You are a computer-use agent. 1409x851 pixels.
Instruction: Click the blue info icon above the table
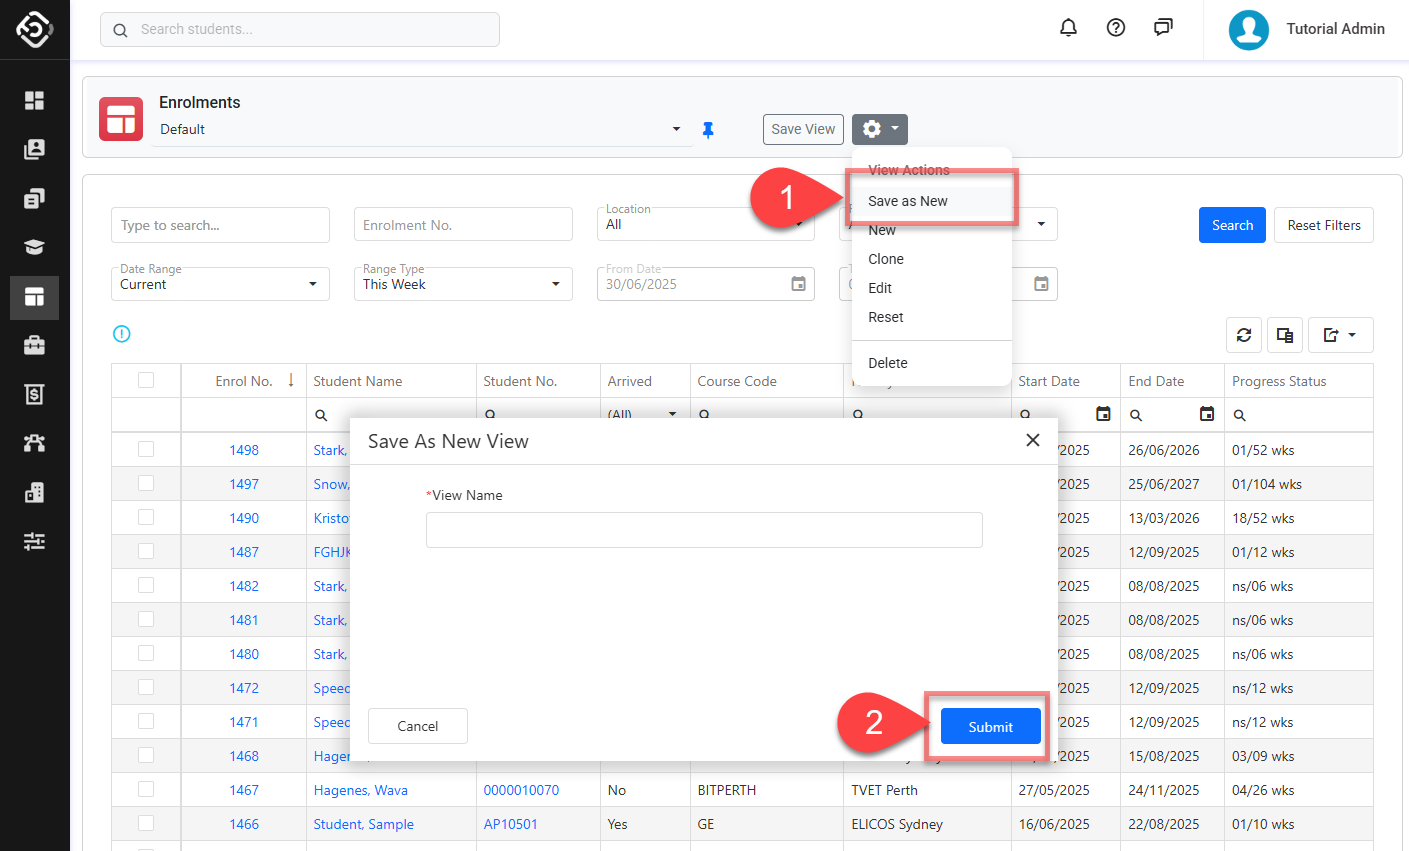(122, 334)
